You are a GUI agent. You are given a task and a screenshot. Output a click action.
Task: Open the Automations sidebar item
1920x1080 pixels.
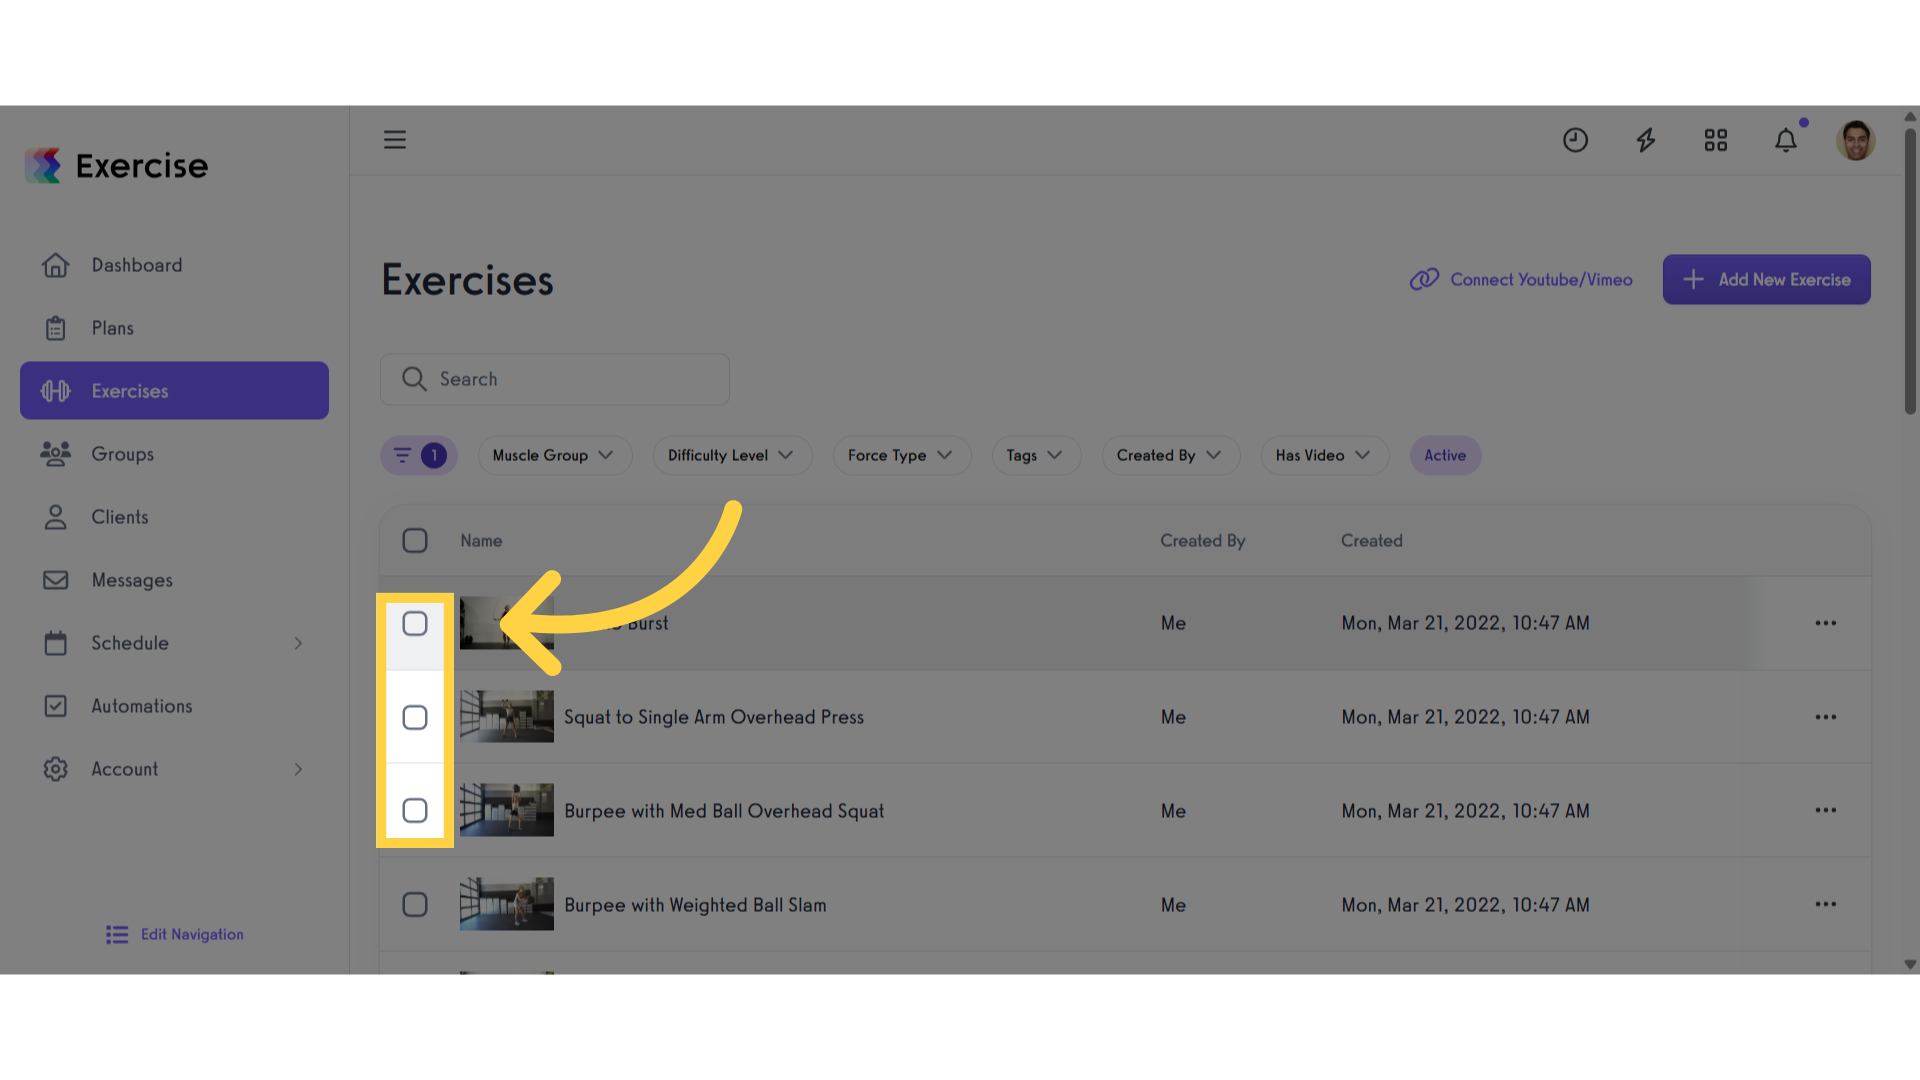point(141,706)
